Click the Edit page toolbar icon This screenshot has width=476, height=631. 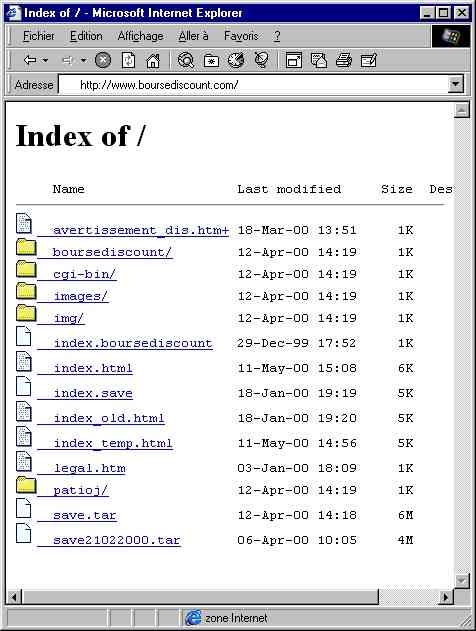tap(369, 60)
